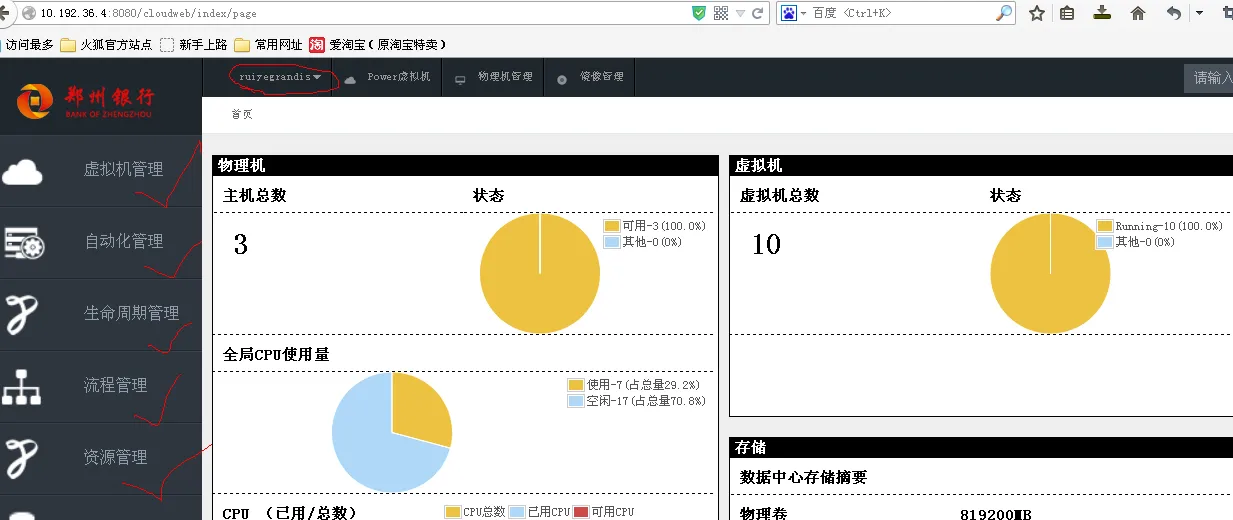
Task: Click the 物理机 panel header
Action: 465,166
